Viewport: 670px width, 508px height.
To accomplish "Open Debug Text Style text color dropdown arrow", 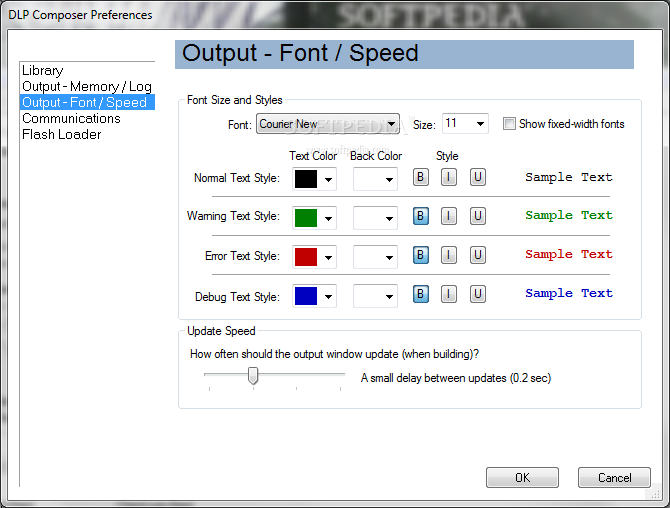I will [x=328, y=296].
